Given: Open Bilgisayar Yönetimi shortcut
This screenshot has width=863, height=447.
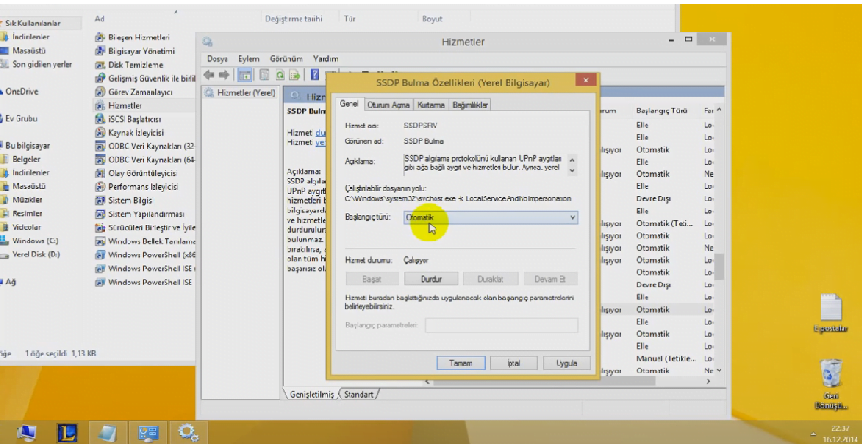Looking at the screenshot, I should pyautogui.click(x=141, y=50).
